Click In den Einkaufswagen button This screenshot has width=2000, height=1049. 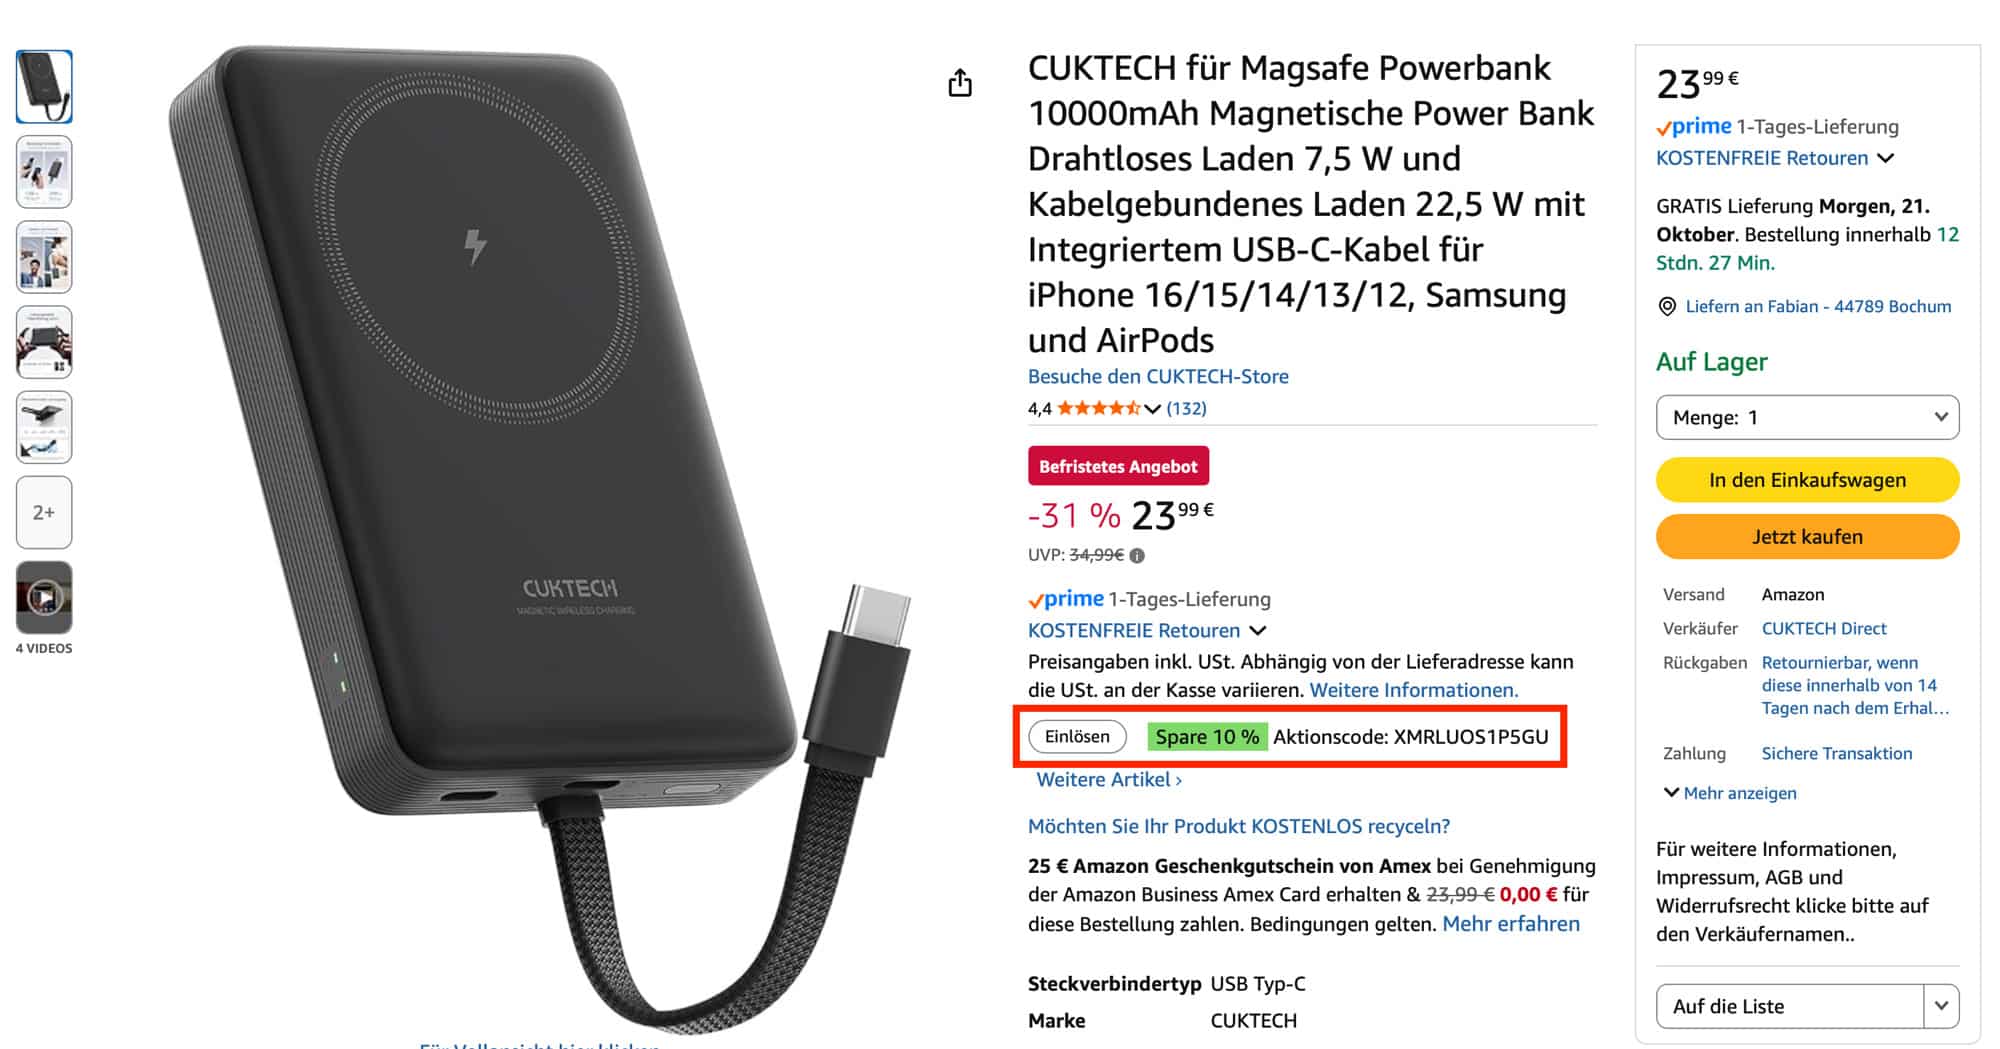pyautogui.click(x=1807, y=480)
